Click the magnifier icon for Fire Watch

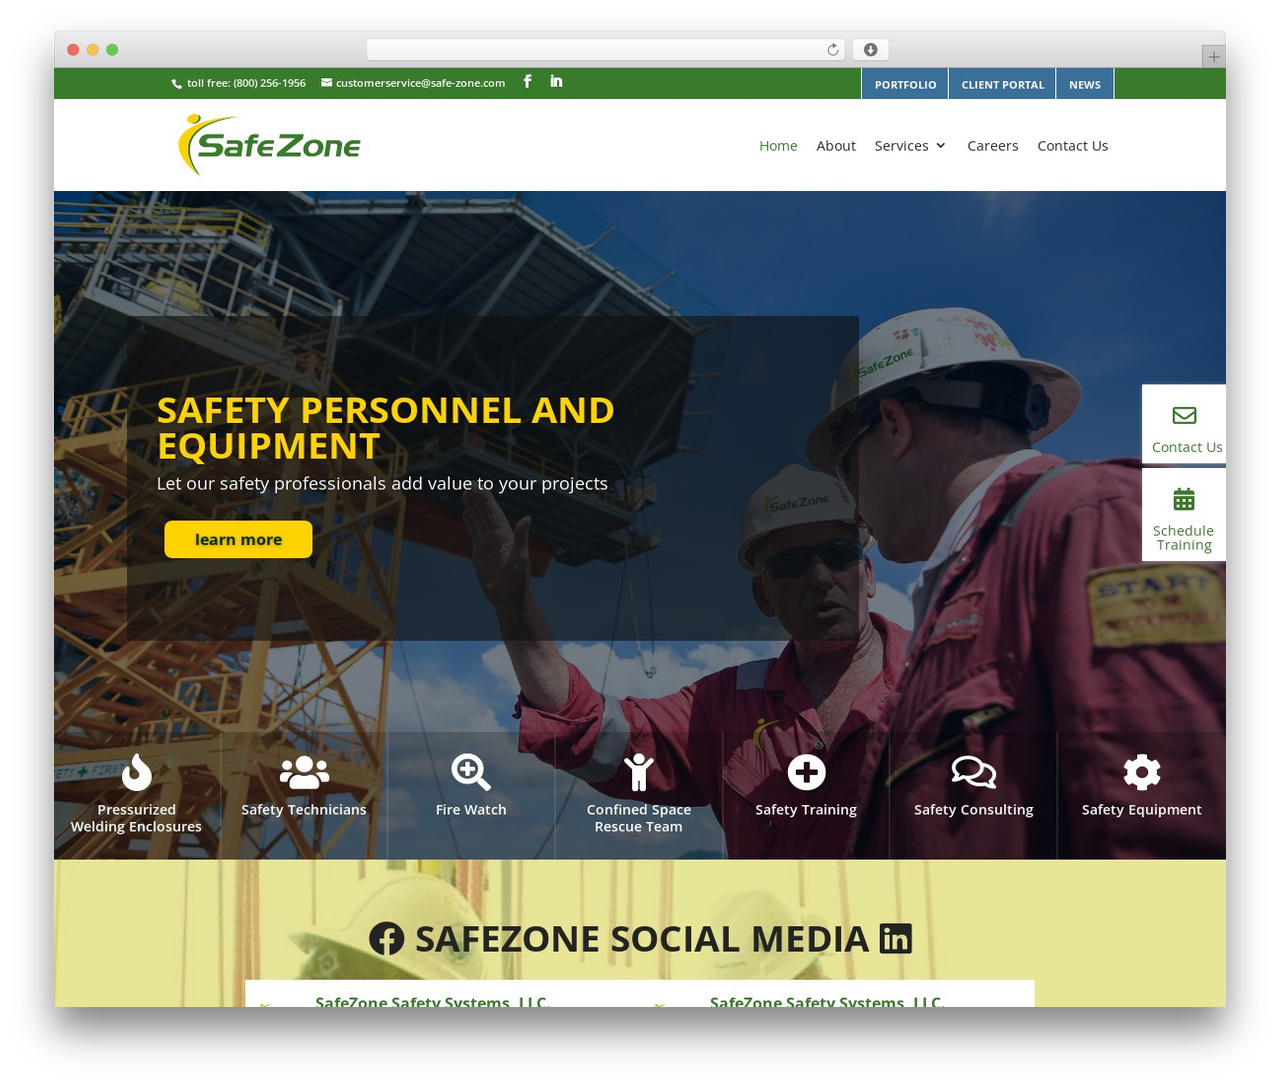(471, 772)
